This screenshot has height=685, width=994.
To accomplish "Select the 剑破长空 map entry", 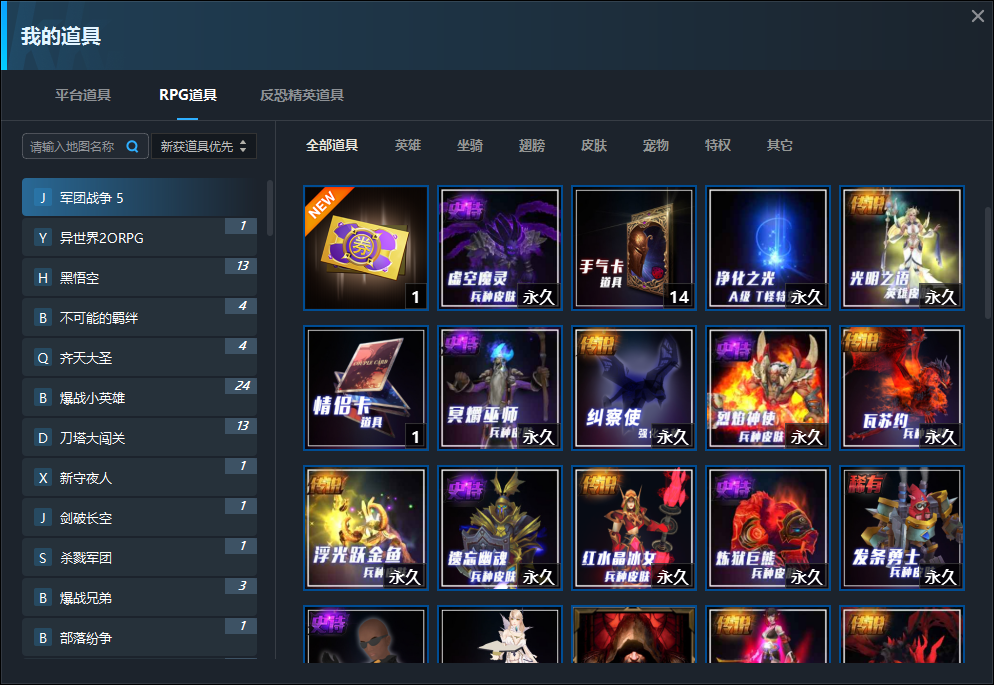I will coord(139,517).
